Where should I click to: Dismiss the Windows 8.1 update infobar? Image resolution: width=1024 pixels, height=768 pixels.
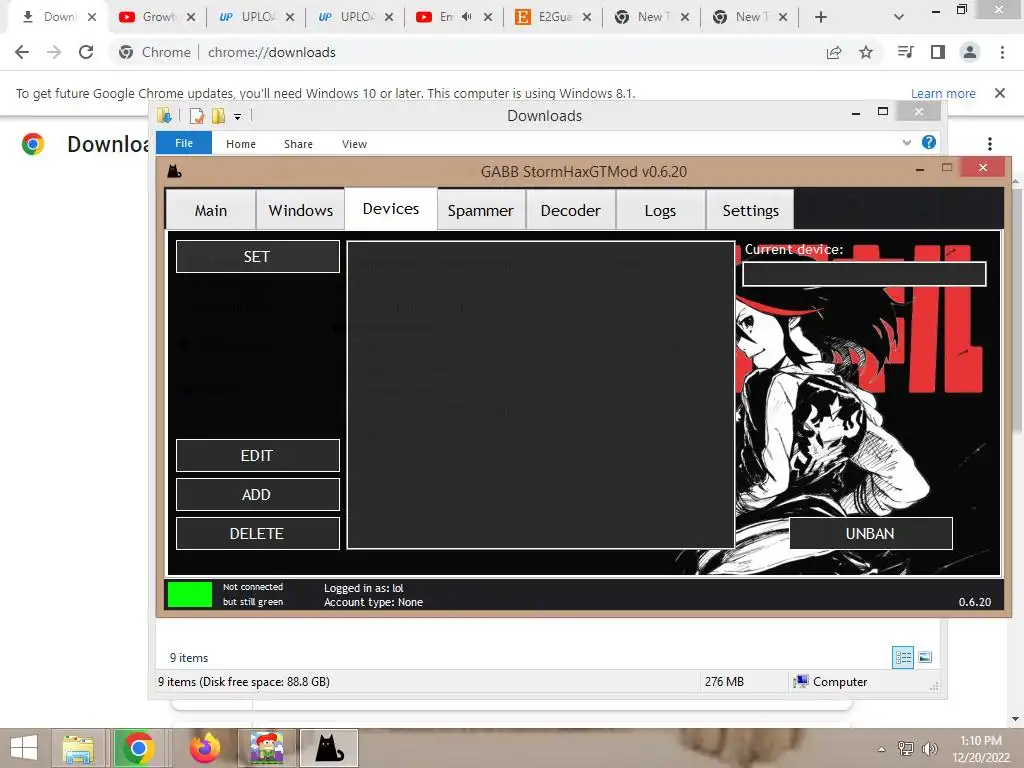pos(1000,93)
